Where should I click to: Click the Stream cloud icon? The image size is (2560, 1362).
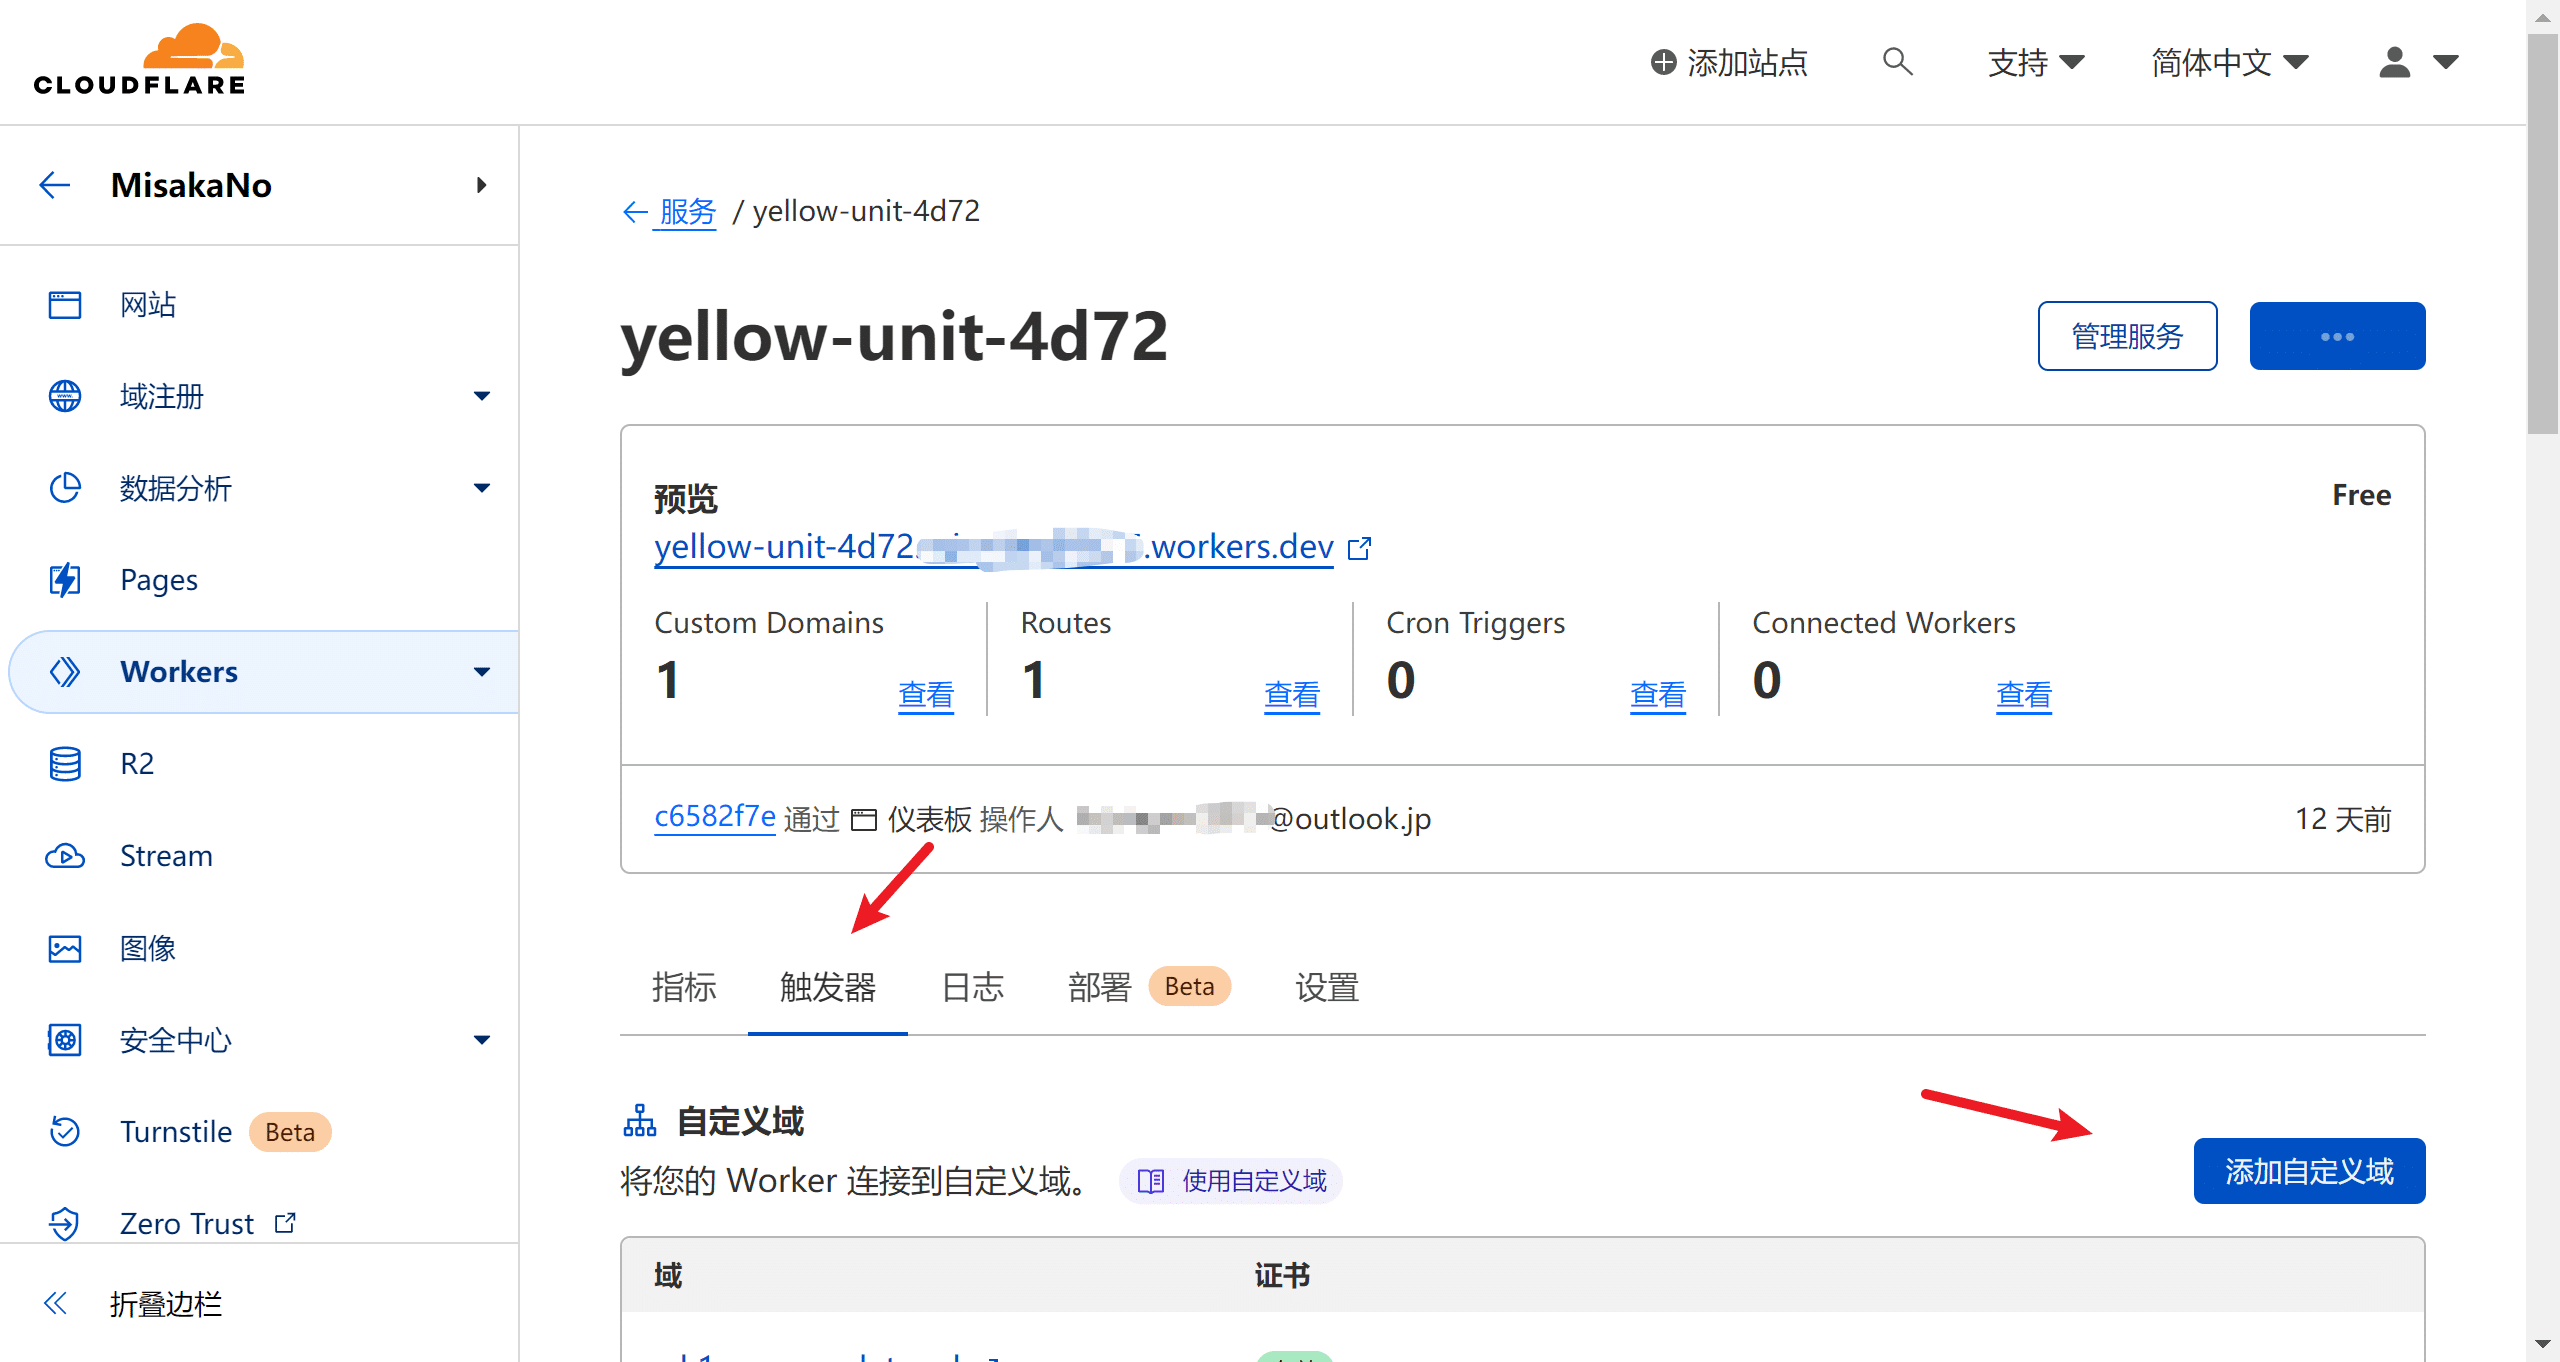[x=65, y=856]
